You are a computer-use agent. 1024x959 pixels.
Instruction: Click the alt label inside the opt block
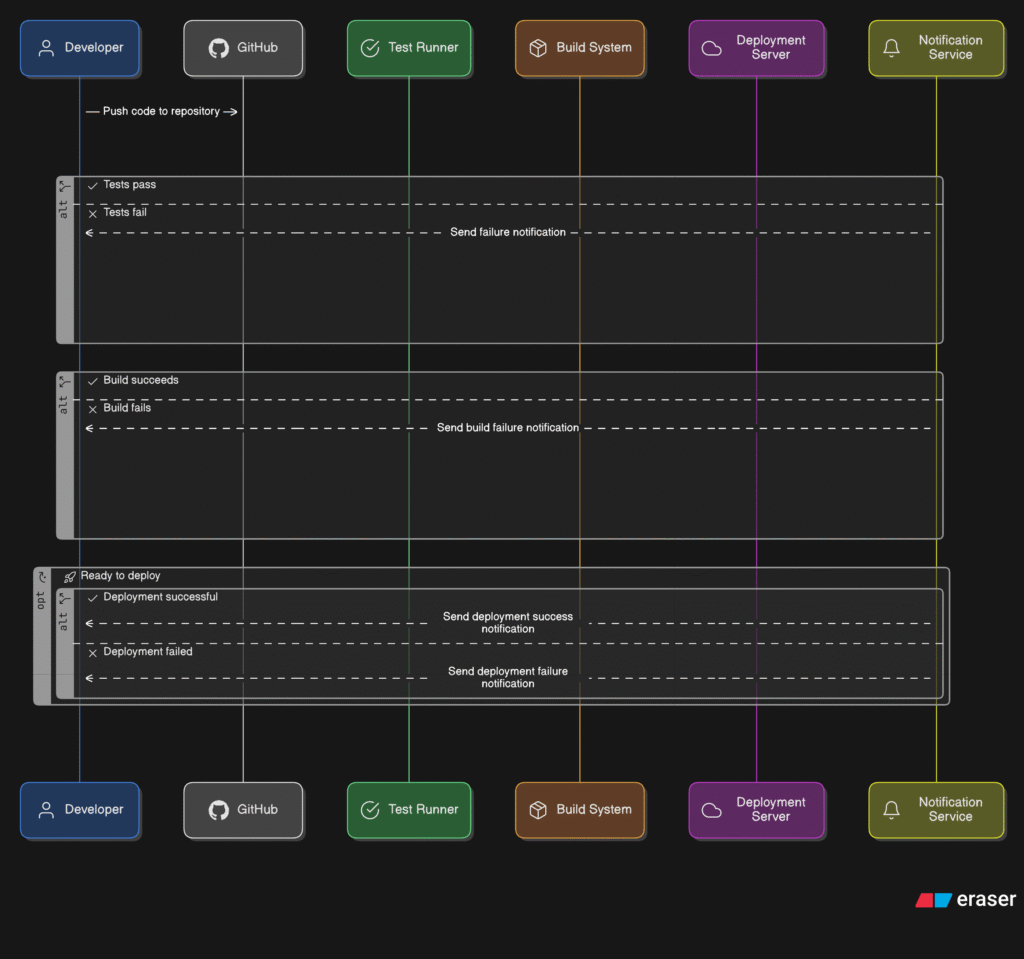coord(63,621)
